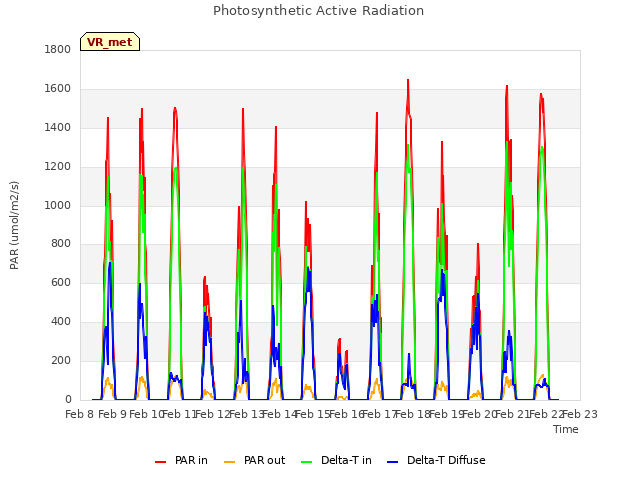
Task: Click the y-axis label PAR (umol/m2/s)
Action: pos(14,225)
